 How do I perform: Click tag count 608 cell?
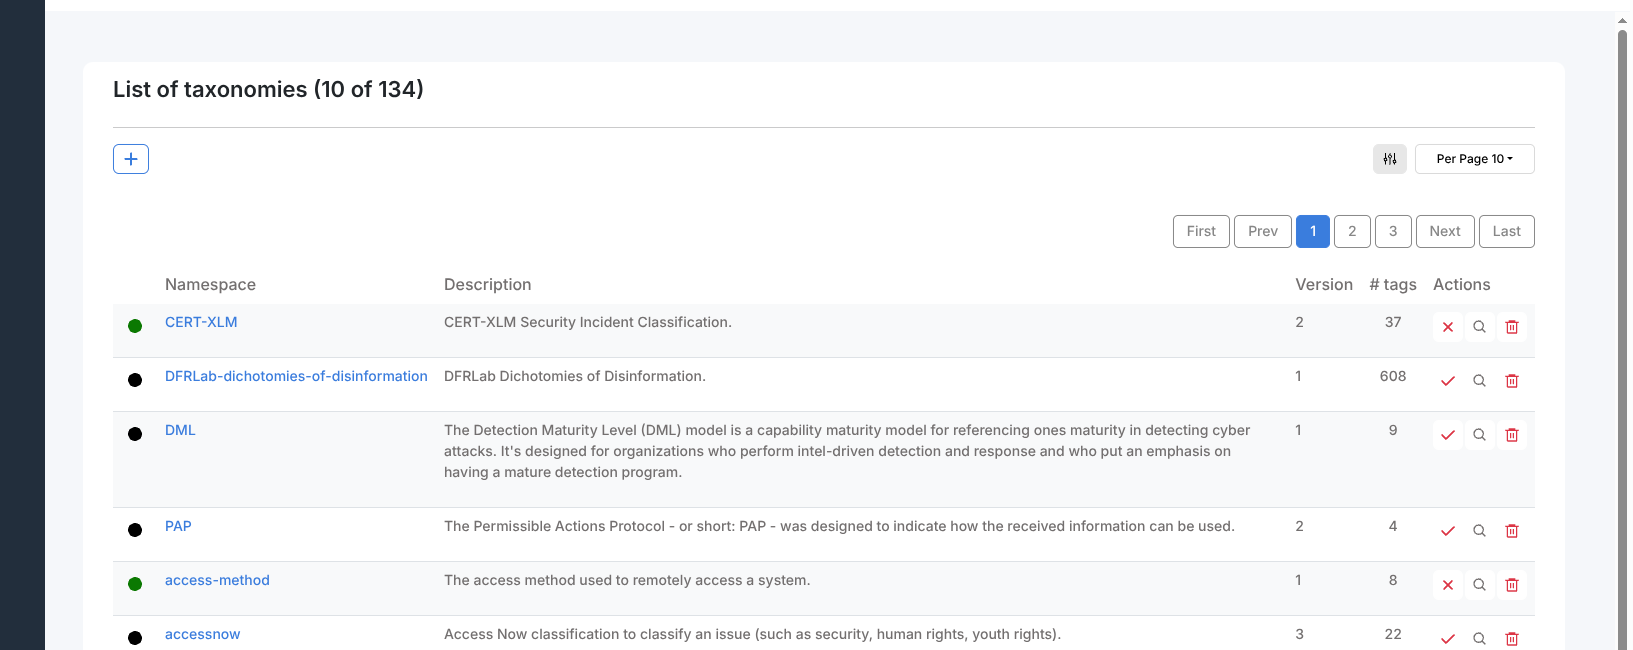click(1393, 376)
